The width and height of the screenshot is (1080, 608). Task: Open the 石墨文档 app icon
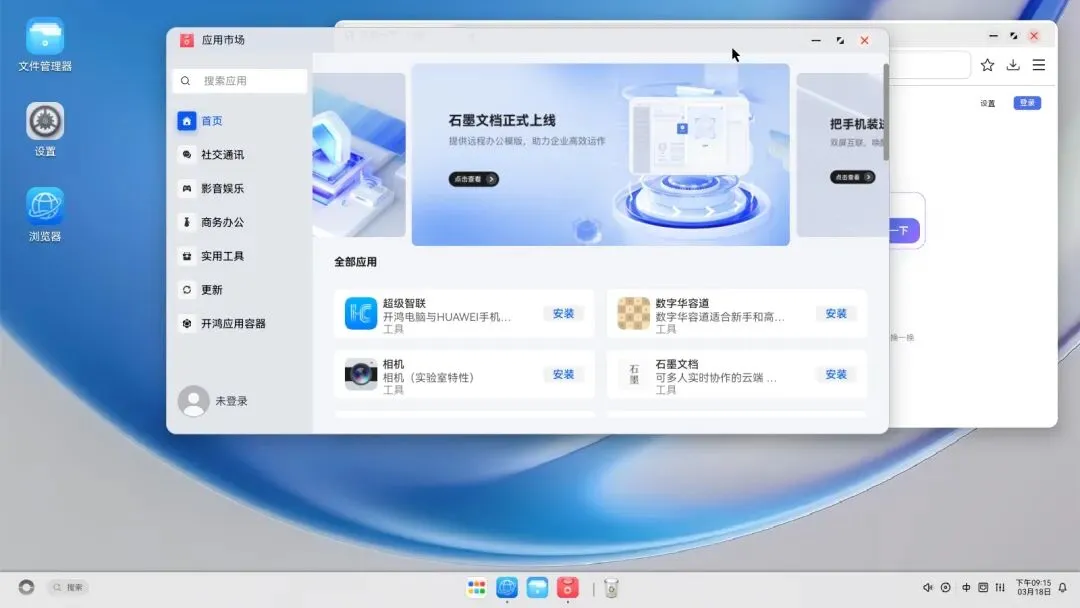633,374
